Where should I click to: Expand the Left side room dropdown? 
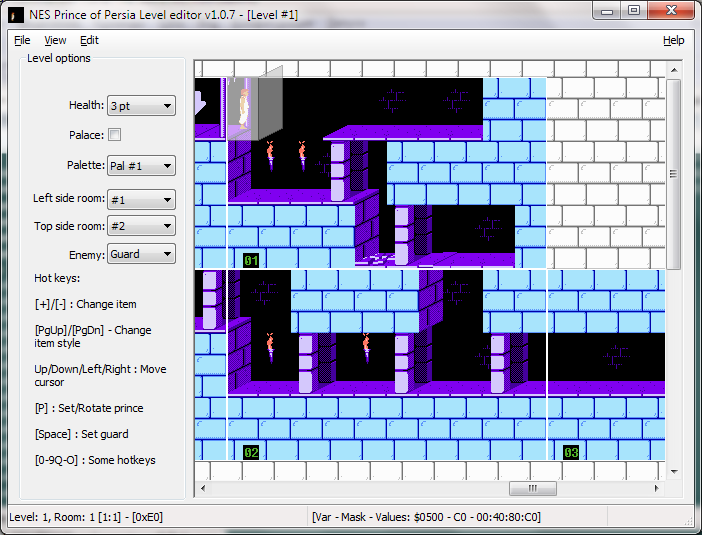(141, 199)
